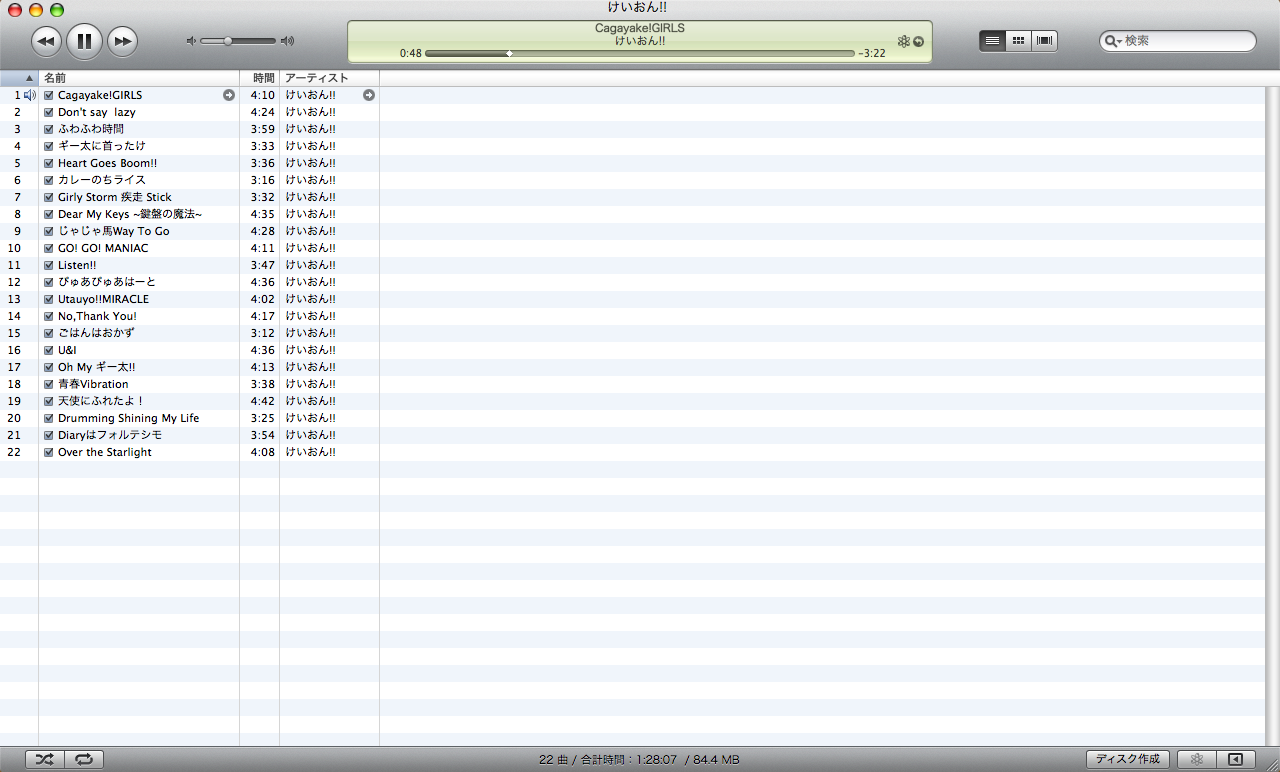Screen dimensions: 1280x772
Task: Click the red close window button
Action: tap(15, 9)
